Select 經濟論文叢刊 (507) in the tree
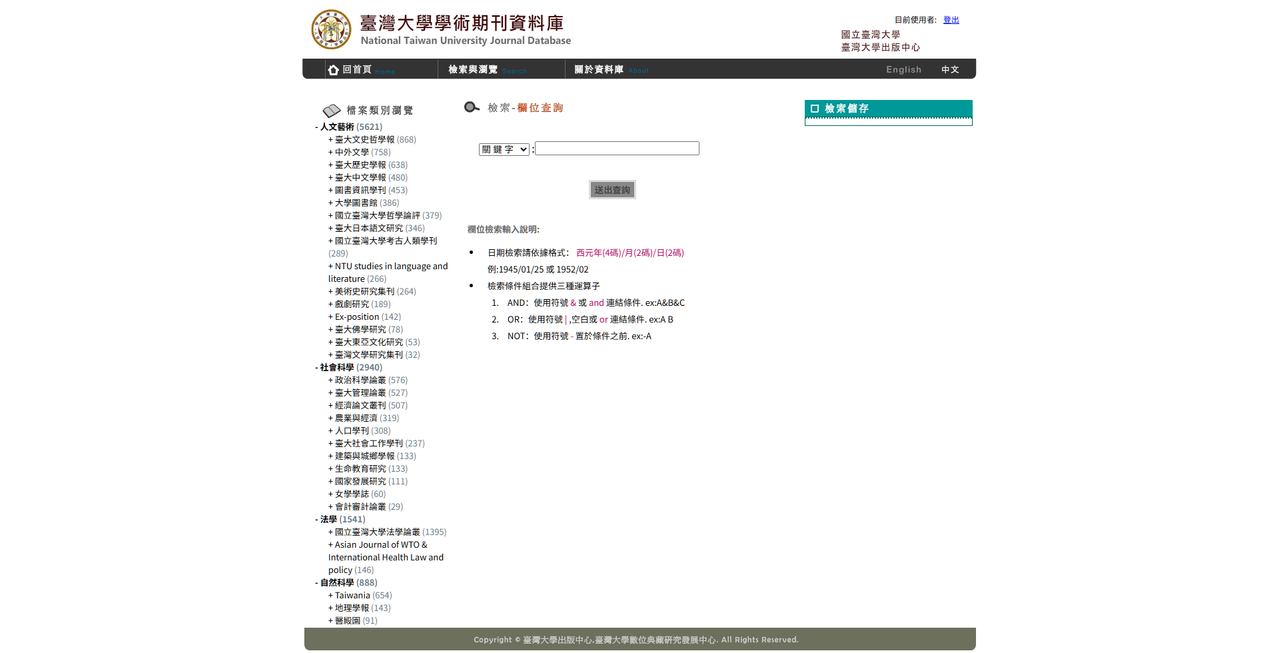 pyautogui.click(x=368, y=405)
